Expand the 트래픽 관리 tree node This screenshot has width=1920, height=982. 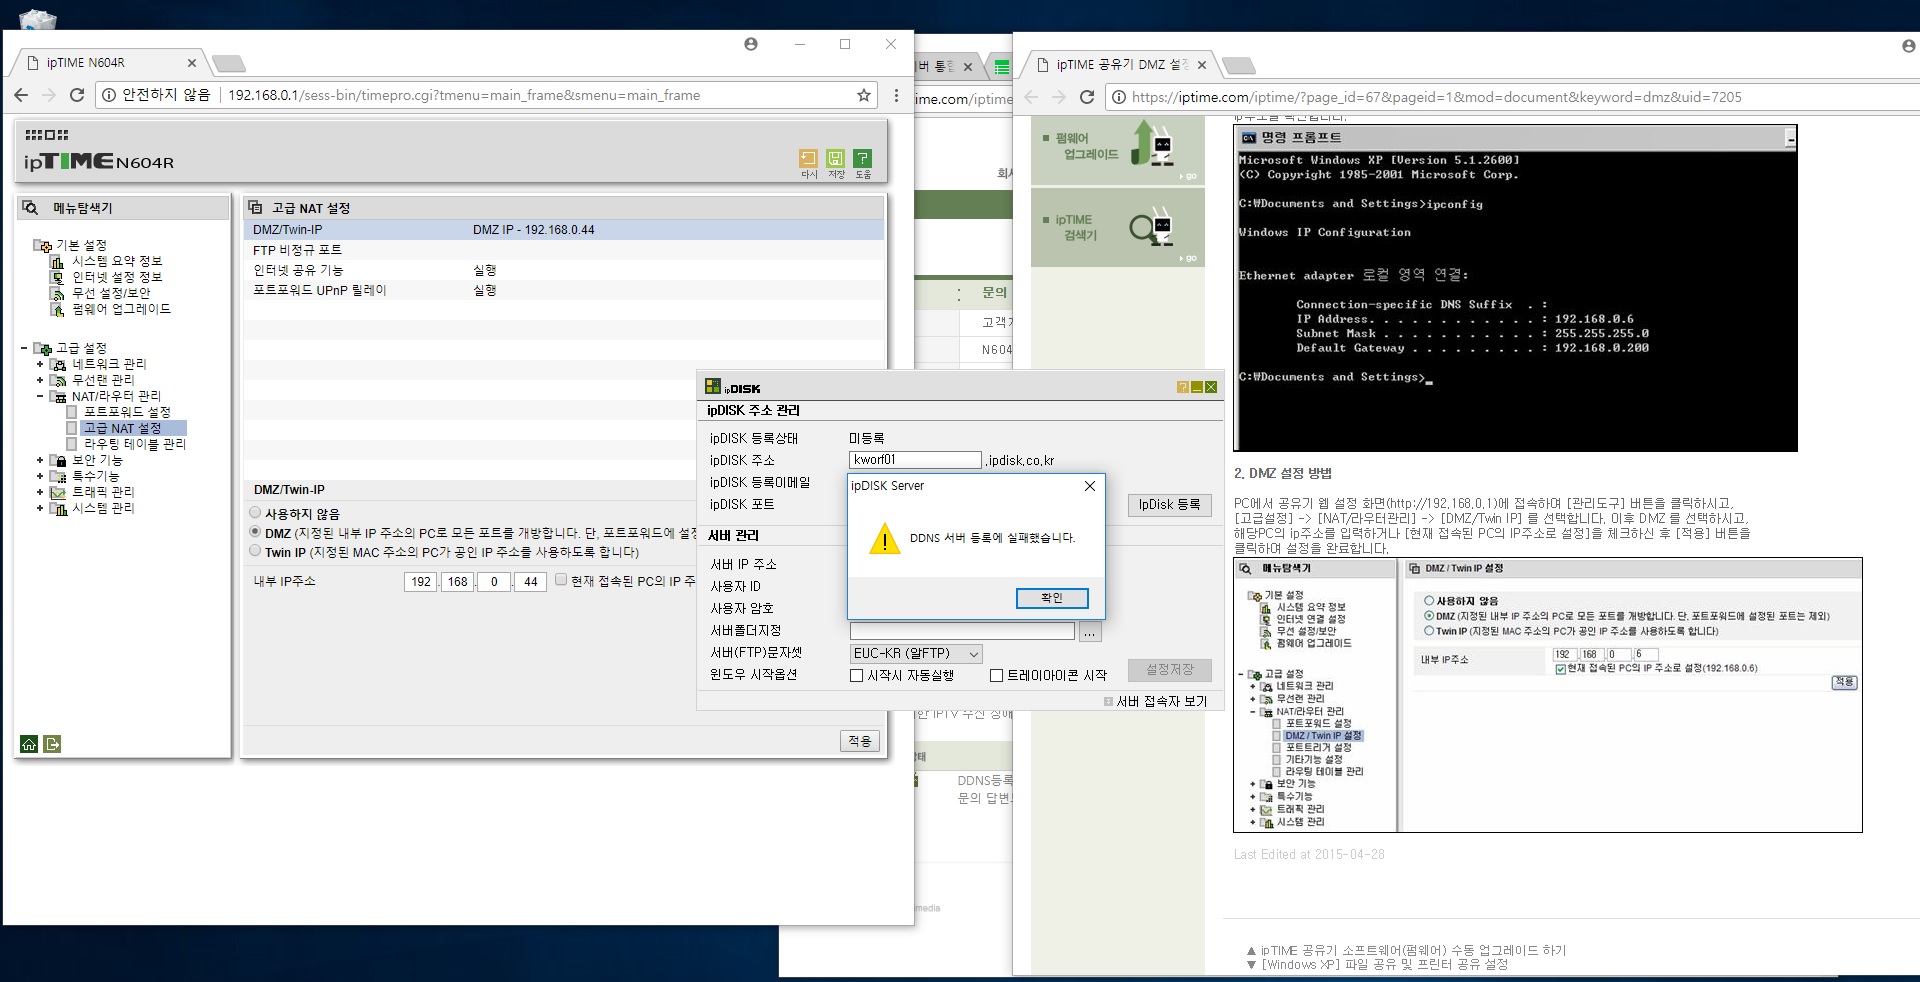pyautogui.click(x=40, y=492)
